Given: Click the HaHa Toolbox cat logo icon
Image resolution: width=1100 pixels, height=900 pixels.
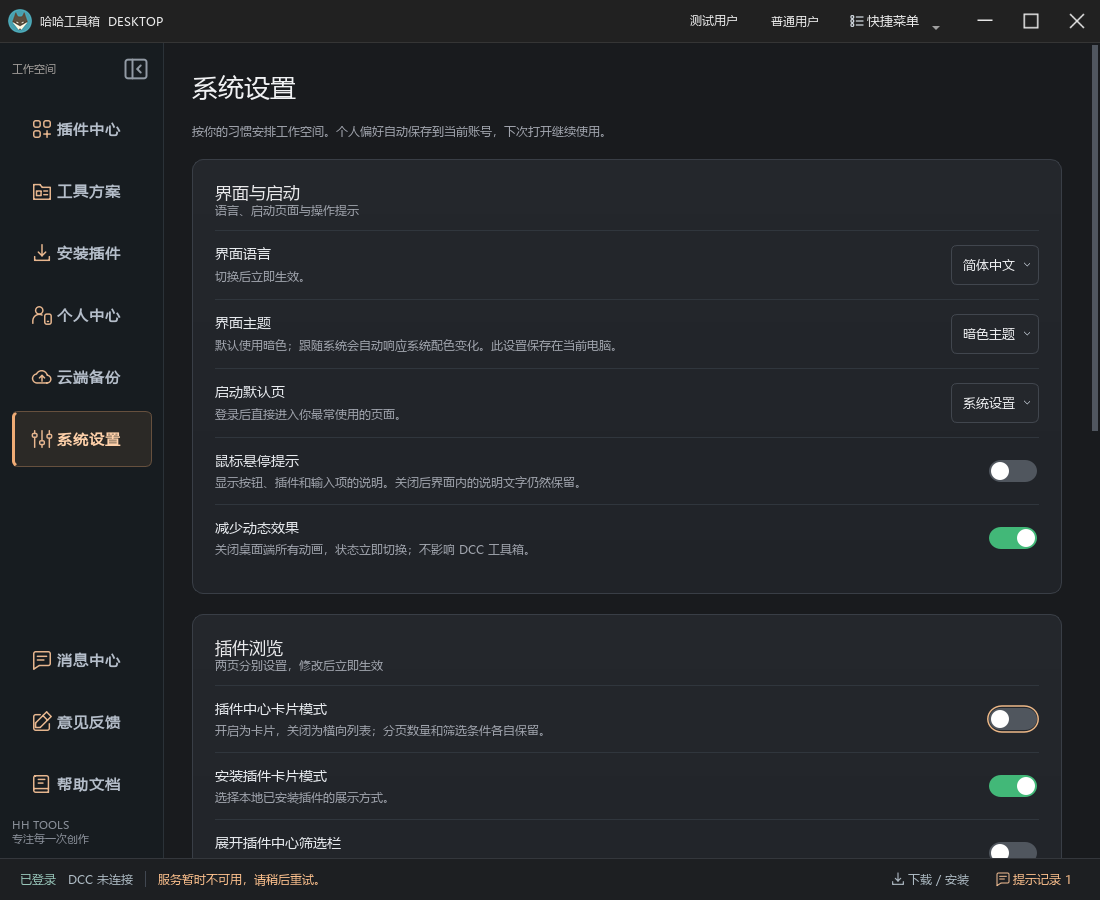Looking at the screenshot, I should coord(20,21).
